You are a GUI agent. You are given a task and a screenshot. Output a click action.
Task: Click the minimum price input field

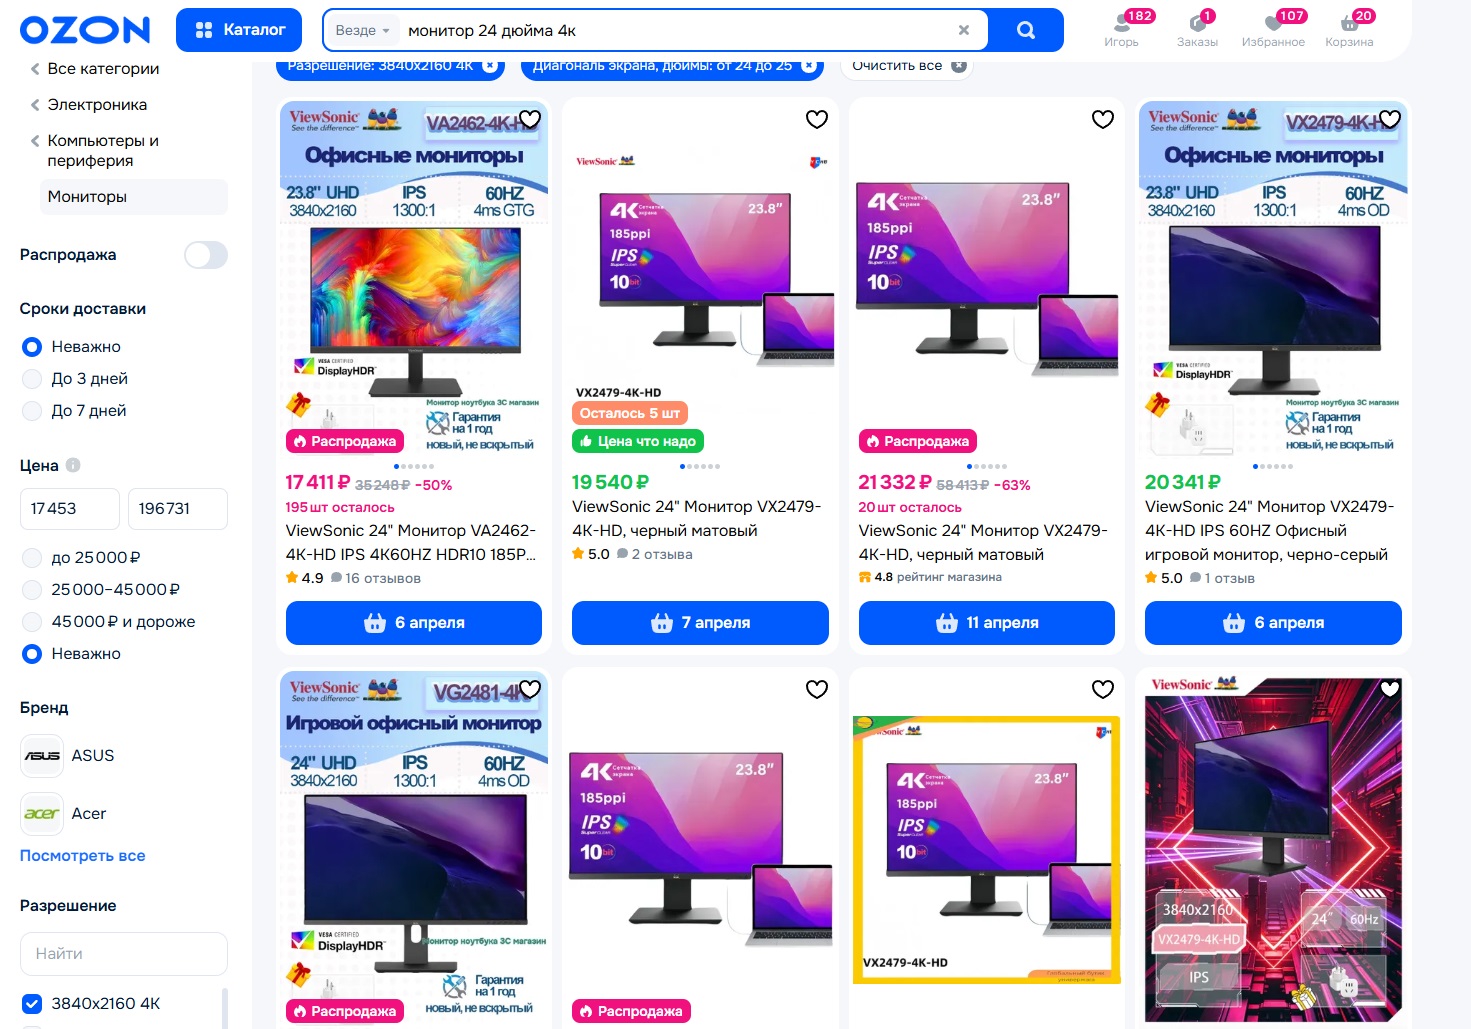70,509
